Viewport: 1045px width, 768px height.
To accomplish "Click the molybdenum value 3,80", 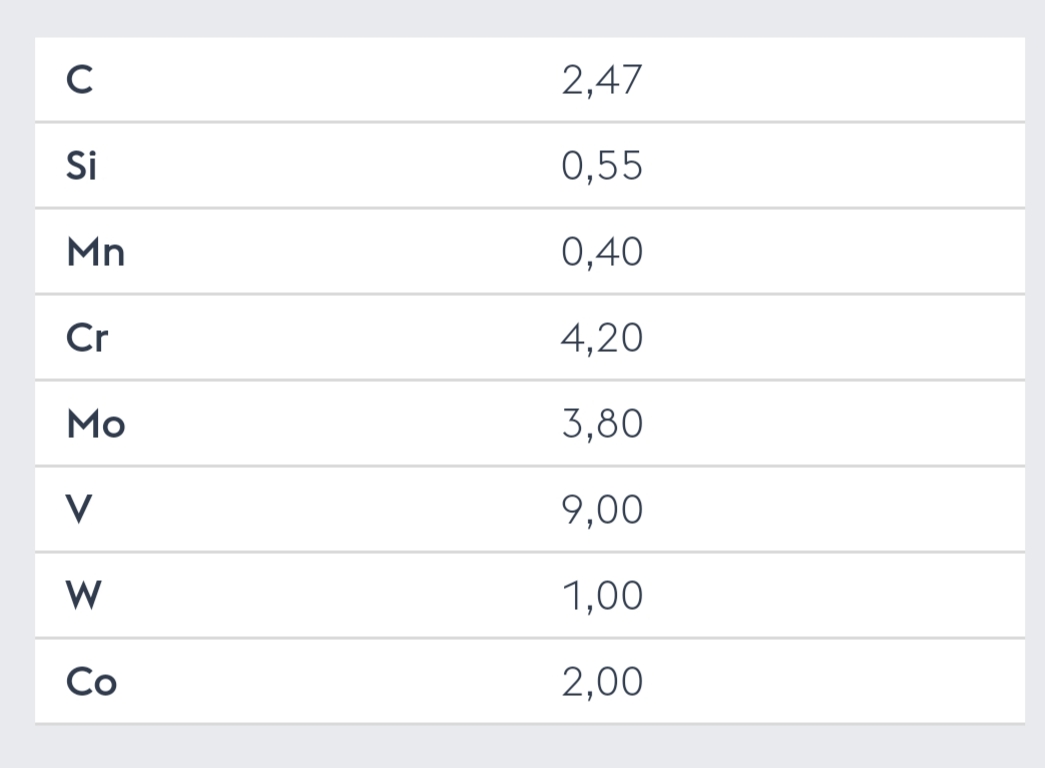I will point(602,424).
